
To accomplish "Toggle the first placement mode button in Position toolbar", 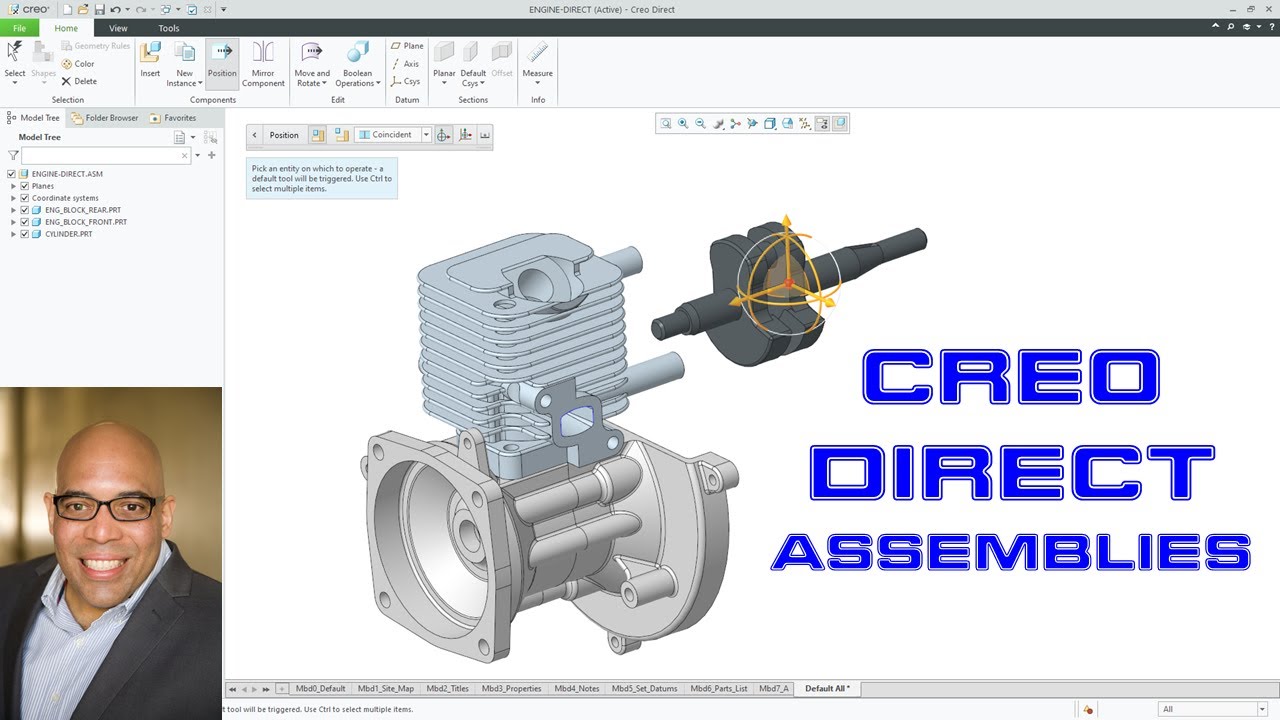I will (x=318, y=135).
